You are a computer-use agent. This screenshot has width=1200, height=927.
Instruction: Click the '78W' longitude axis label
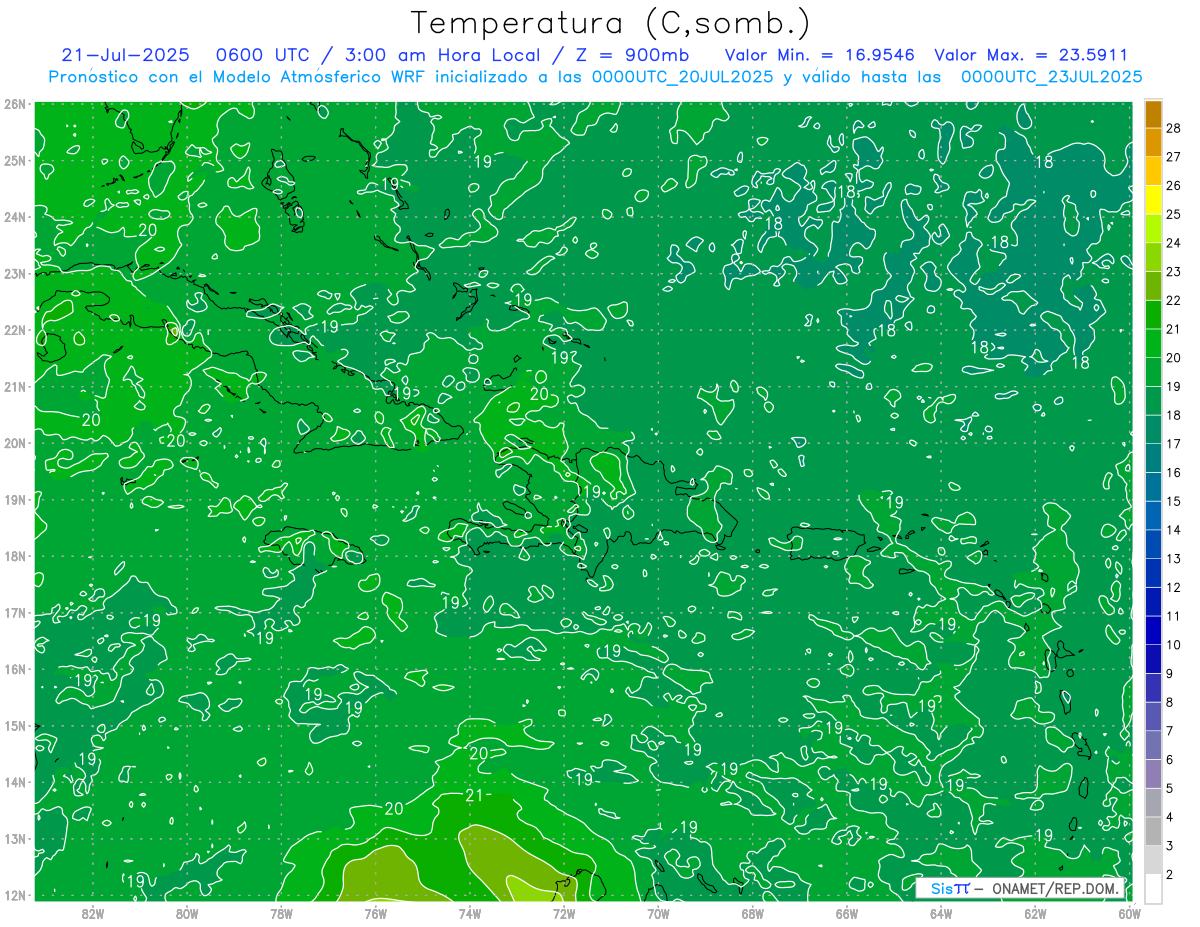click(281, 913)
